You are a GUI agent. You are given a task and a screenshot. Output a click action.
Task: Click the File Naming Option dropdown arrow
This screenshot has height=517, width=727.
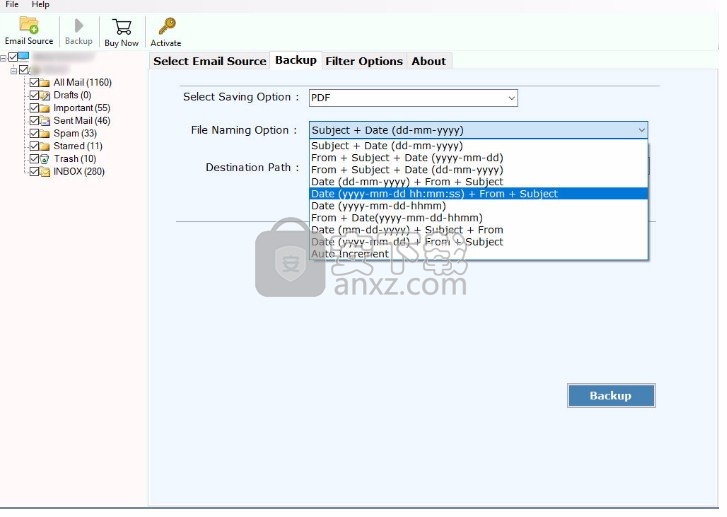[x=641, y=131]
